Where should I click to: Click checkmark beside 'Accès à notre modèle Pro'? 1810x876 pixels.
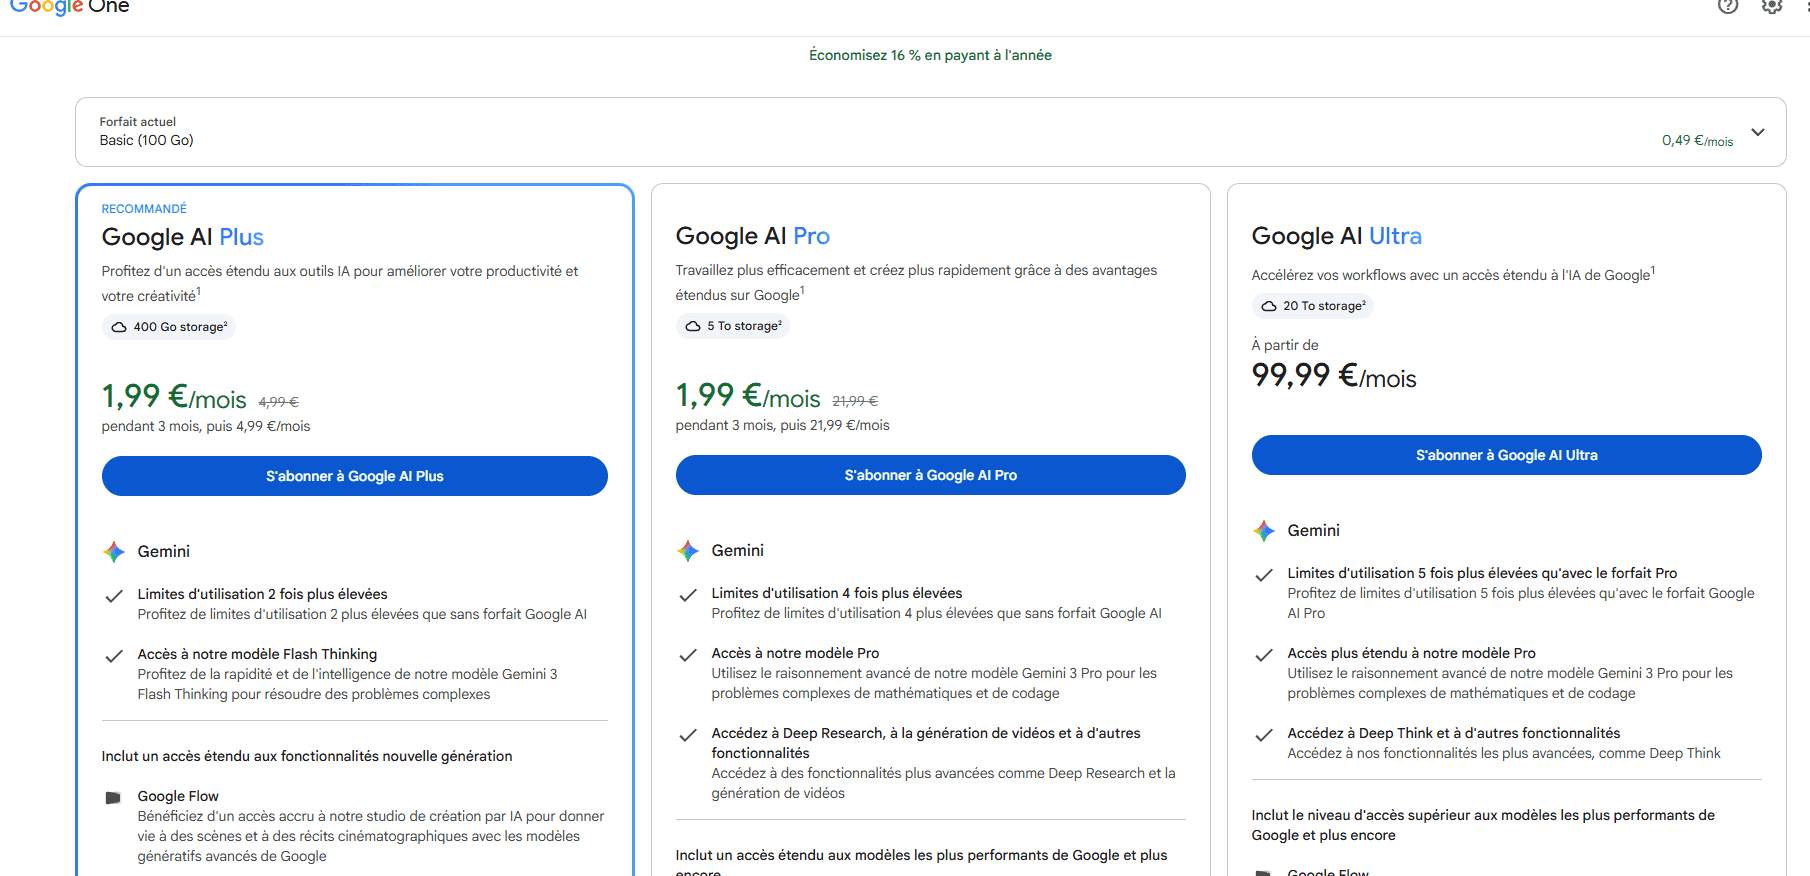[688, 655]
